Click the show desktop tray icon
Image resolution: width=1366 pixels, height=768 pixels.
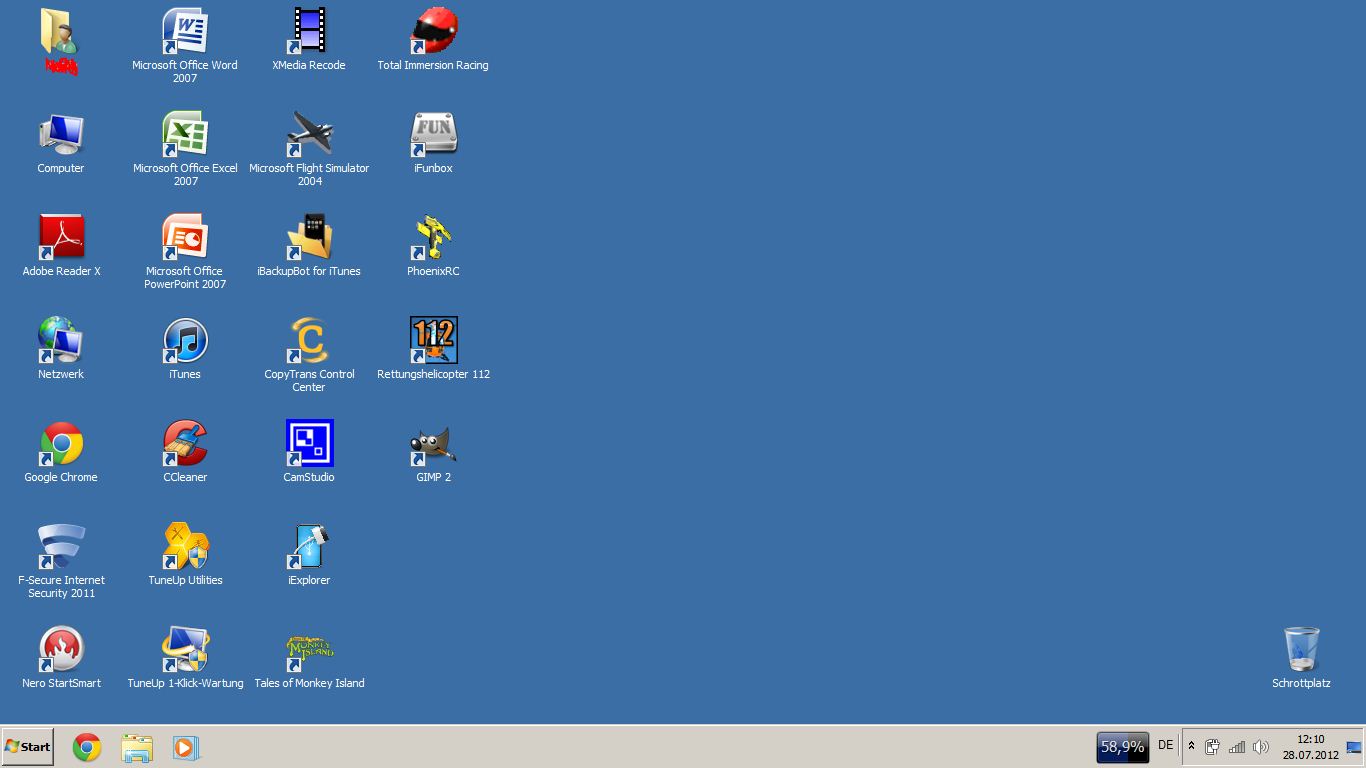pos(1354,747)
